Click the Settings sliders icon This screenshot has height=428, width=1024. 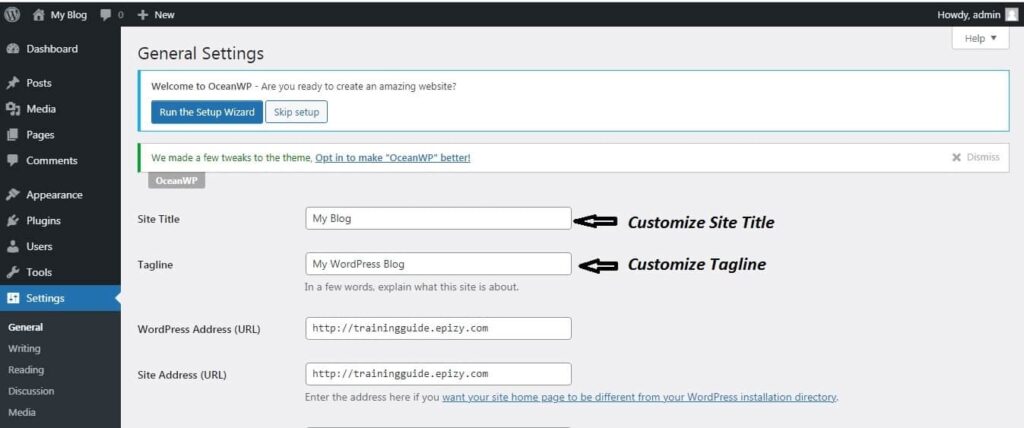[x=12, y=299]
